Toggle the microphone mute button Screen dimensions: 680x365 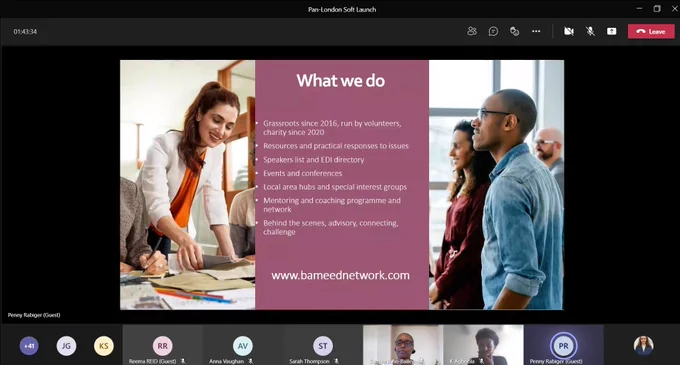pyautogui.click(x=590, y=31)
